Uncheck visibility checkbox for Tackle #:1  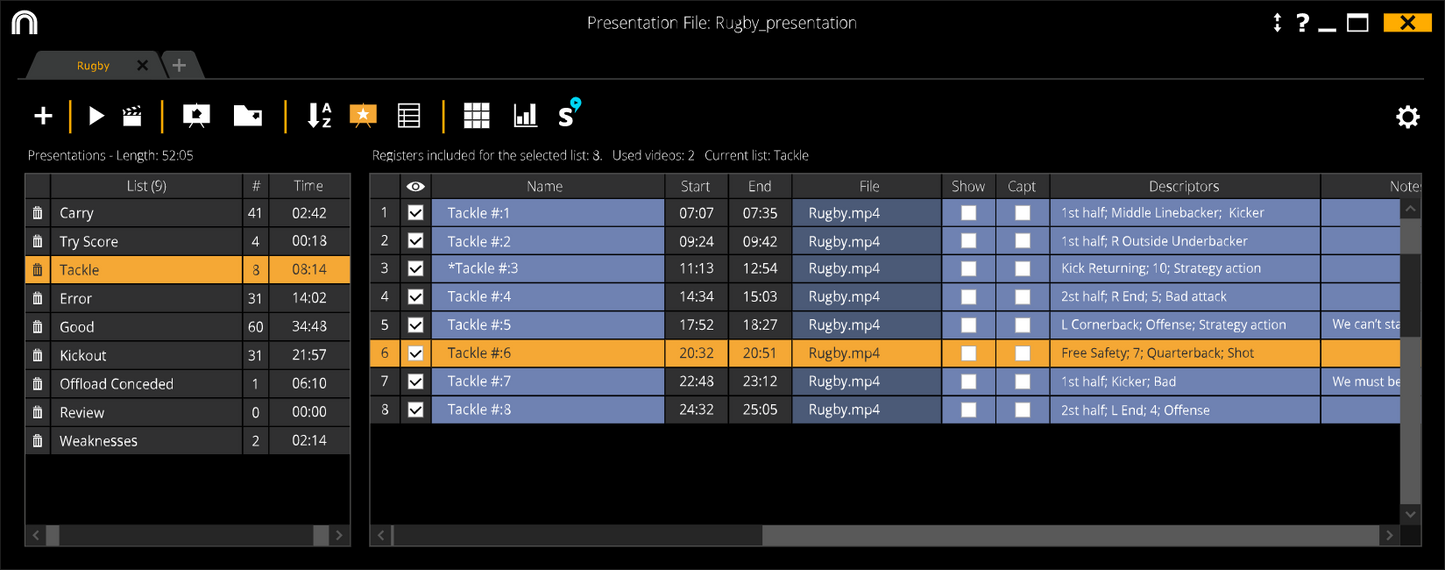[x=416, y=213]
